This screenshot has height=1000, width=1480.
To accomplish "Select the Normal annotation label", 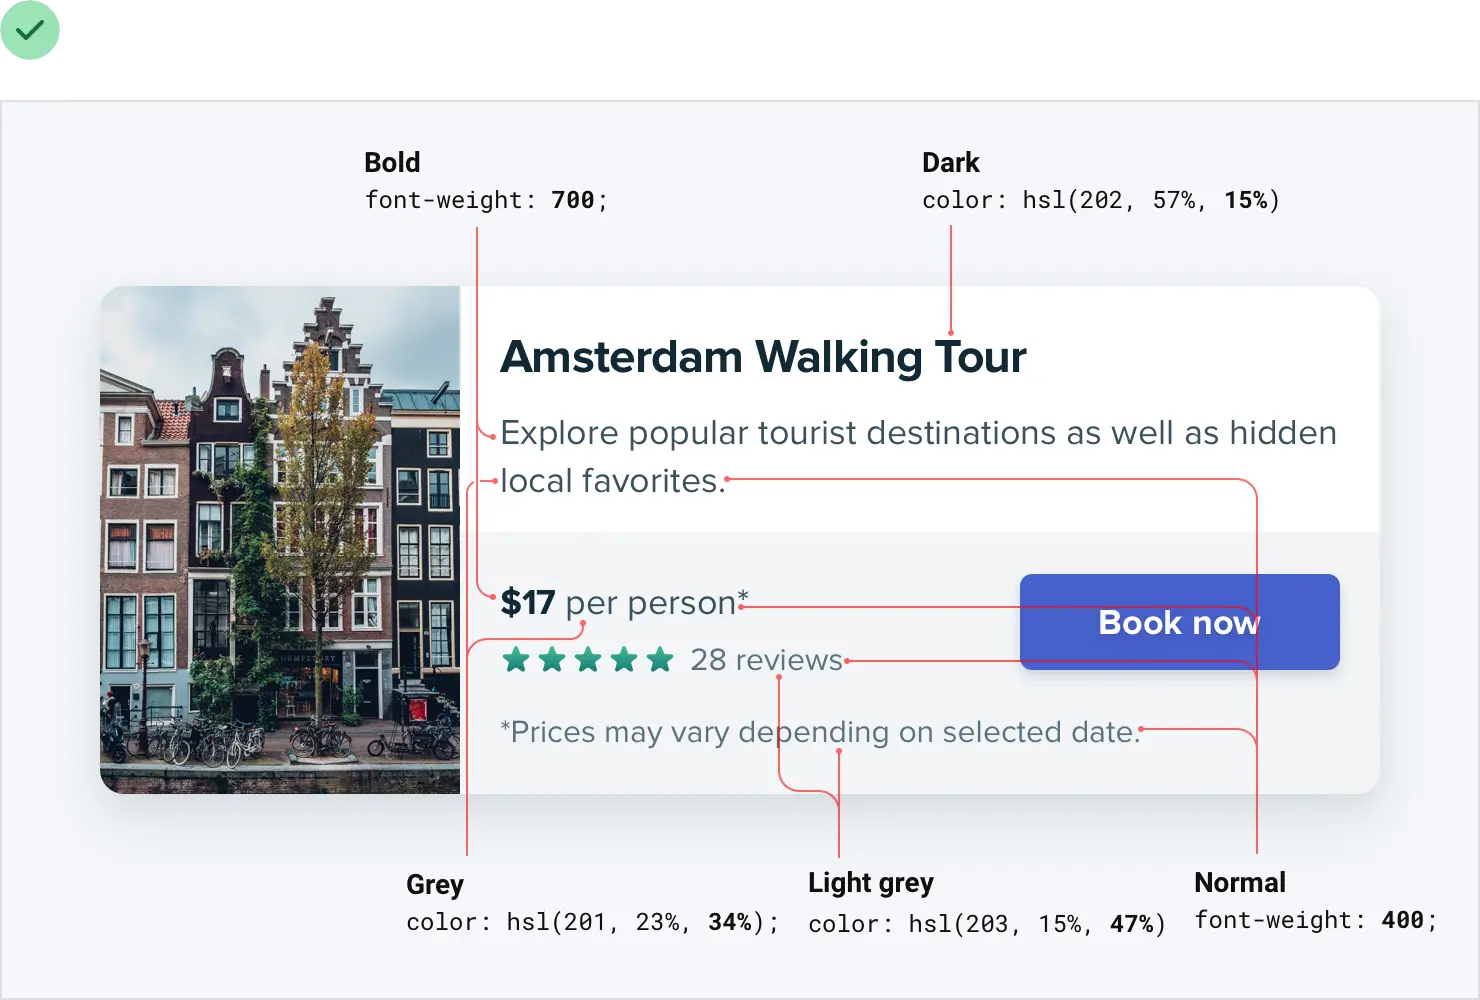I will pos(1239,883).
